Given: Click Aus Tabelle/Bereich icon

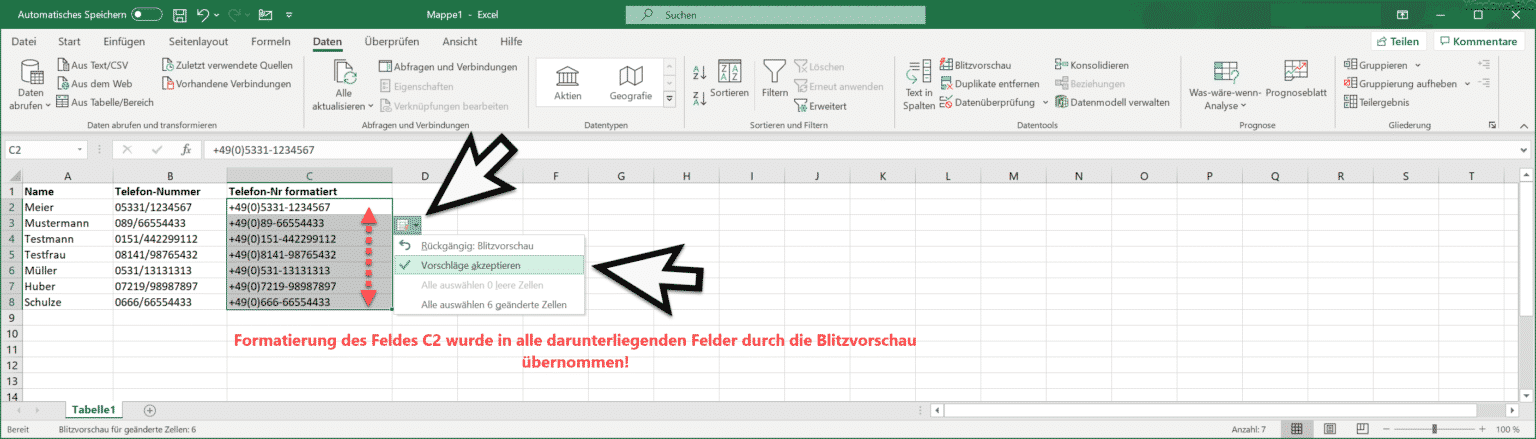Looking at the screenshot, I should (64, 102).
